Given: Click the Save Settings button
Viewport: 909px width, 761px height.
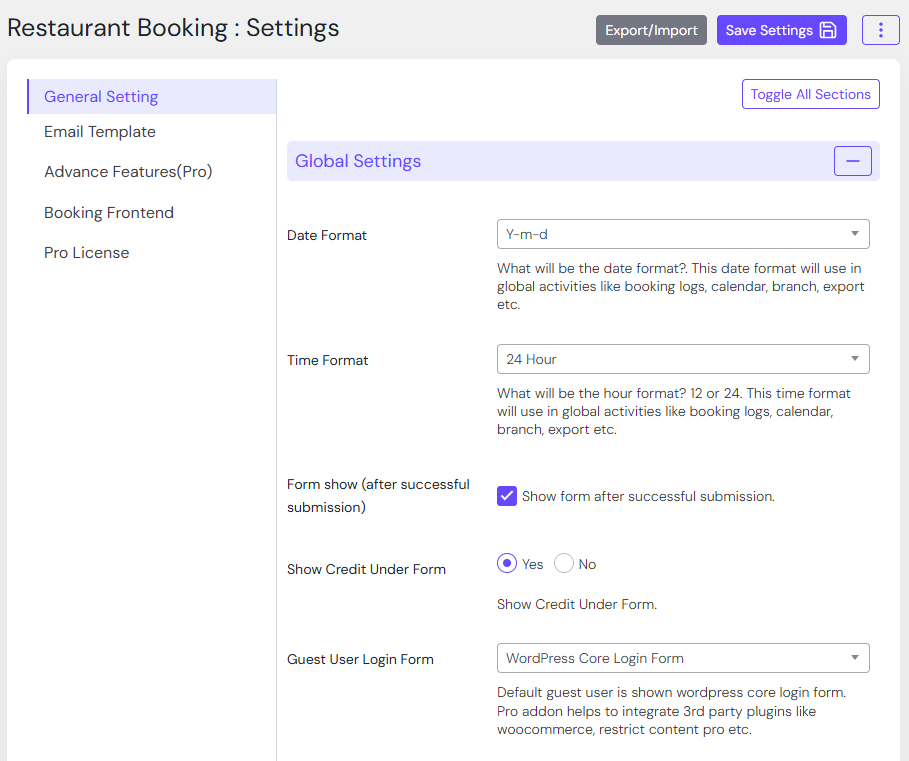Looking at the screenshot, I should click(781, 30).
